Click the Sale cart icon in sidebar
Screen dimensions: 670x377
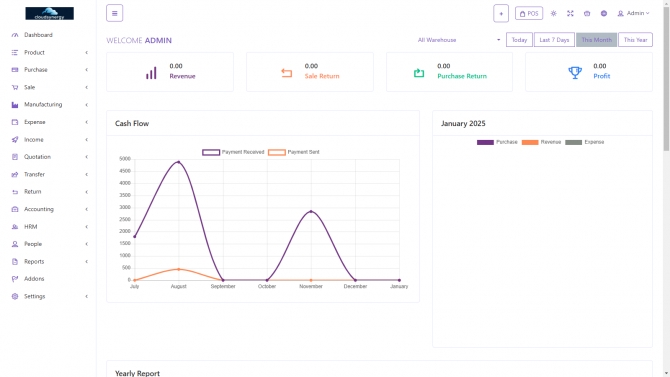(15, 87)
